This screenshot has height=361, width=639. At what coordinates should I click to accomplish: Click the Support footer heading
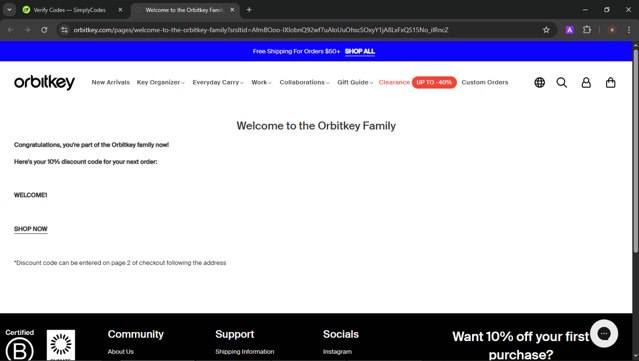[x=235, y=335]
